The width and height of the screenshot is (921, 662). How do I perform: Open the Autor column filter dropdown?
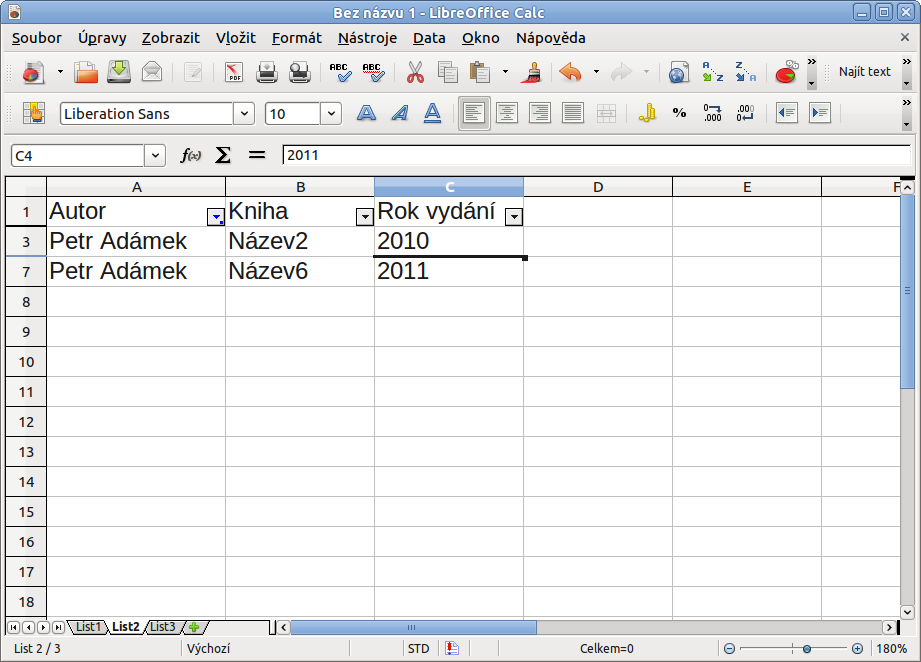tap(216, 217)
